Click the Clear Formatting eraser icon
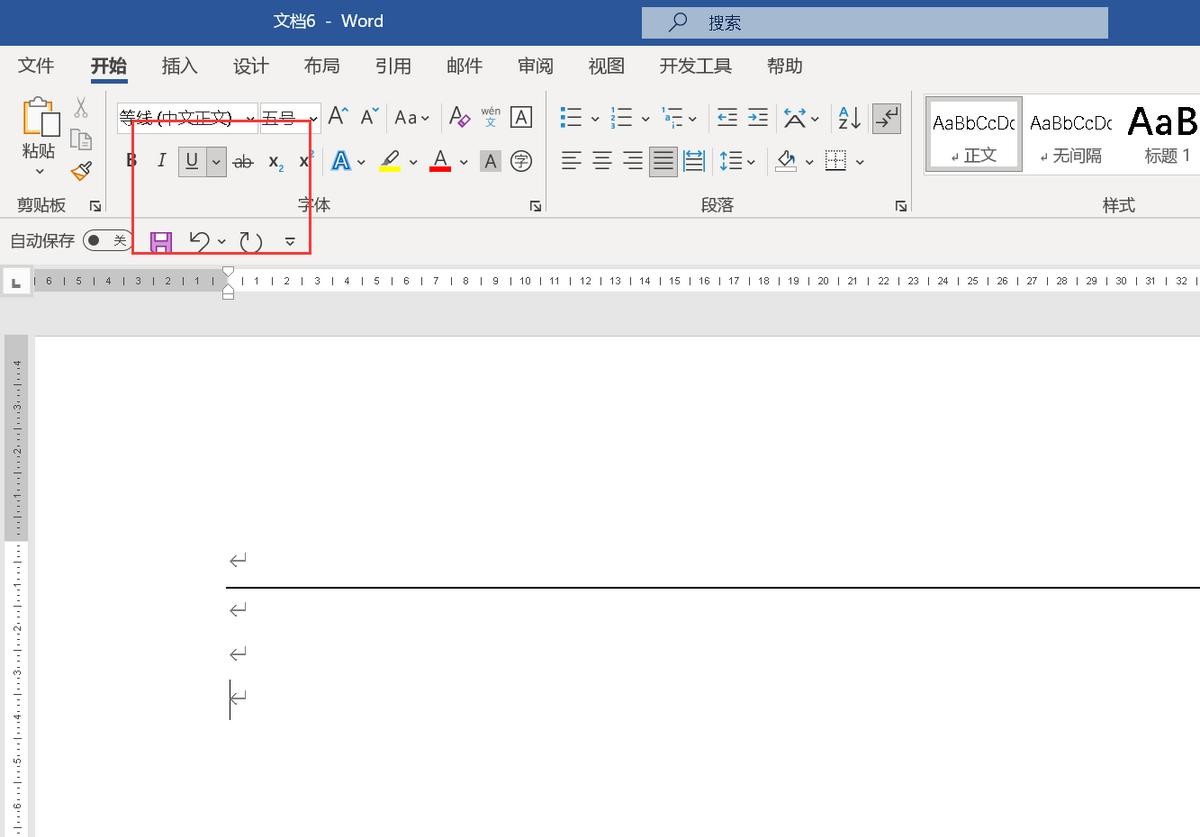 459,117
